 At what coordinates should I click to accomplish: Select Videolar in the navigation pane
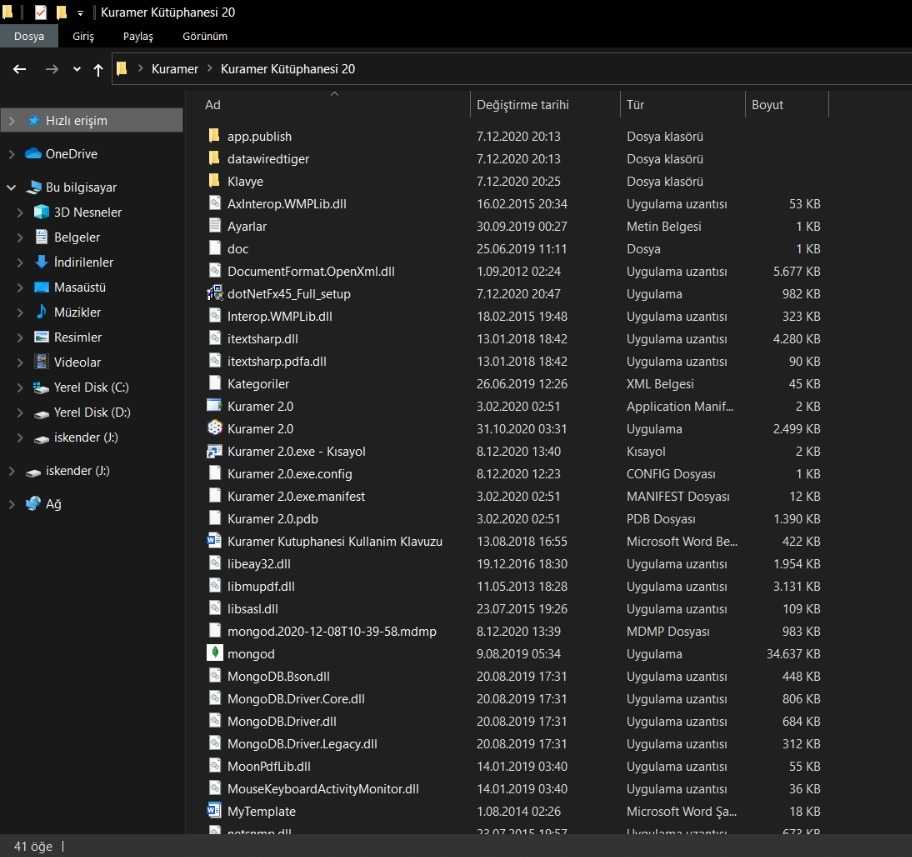pyautogui.click(x=77, y=362)
